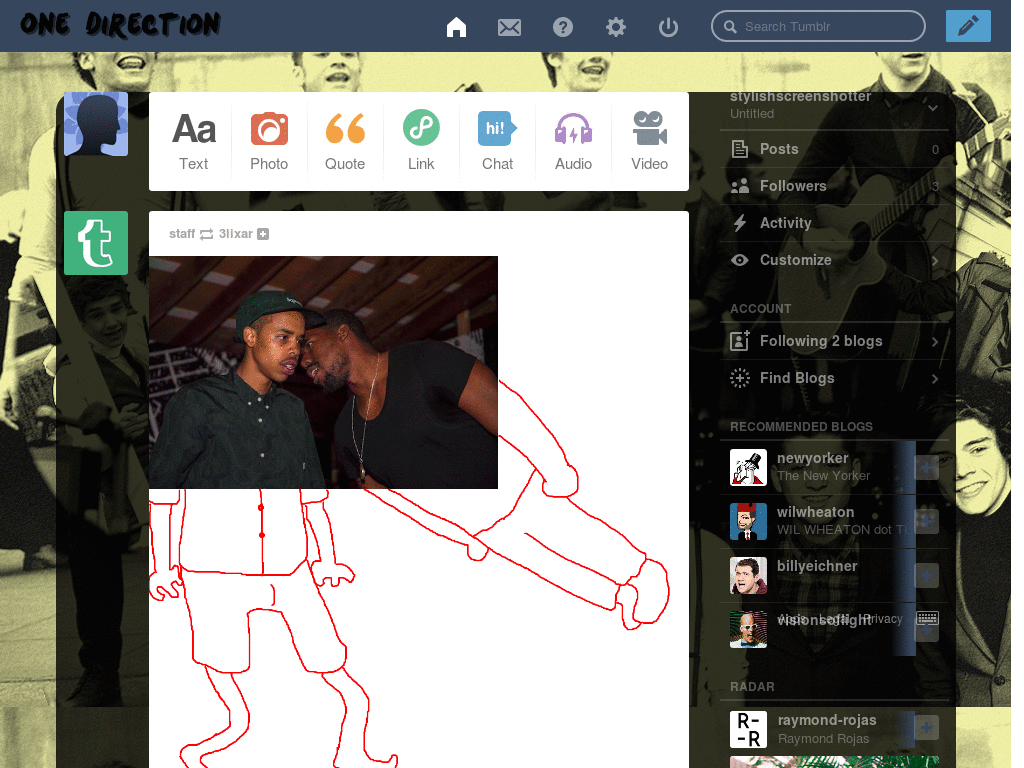Click the blue compose pencil button
Screen dimensions: 1024x768
[968, 26]
